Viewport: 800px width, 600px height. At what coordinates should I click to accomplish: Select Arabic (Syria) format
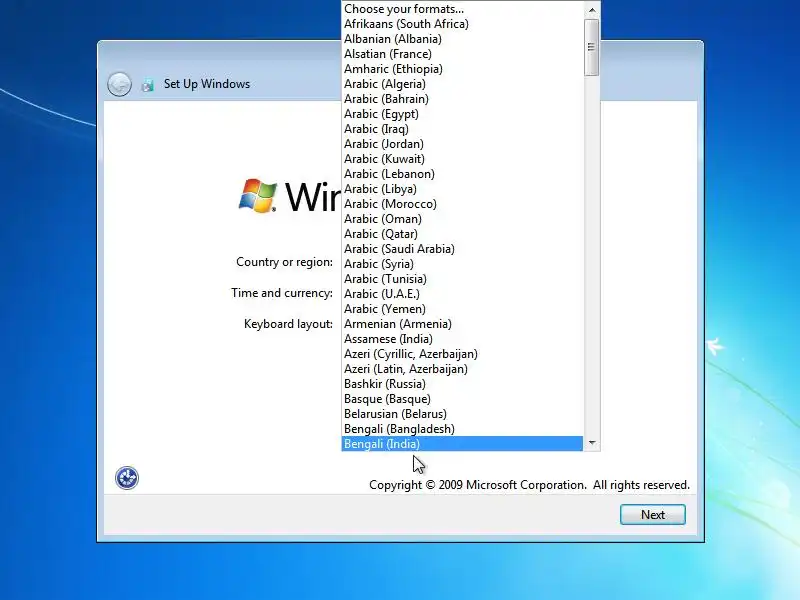pyautogui.click(x=462, y=264)
